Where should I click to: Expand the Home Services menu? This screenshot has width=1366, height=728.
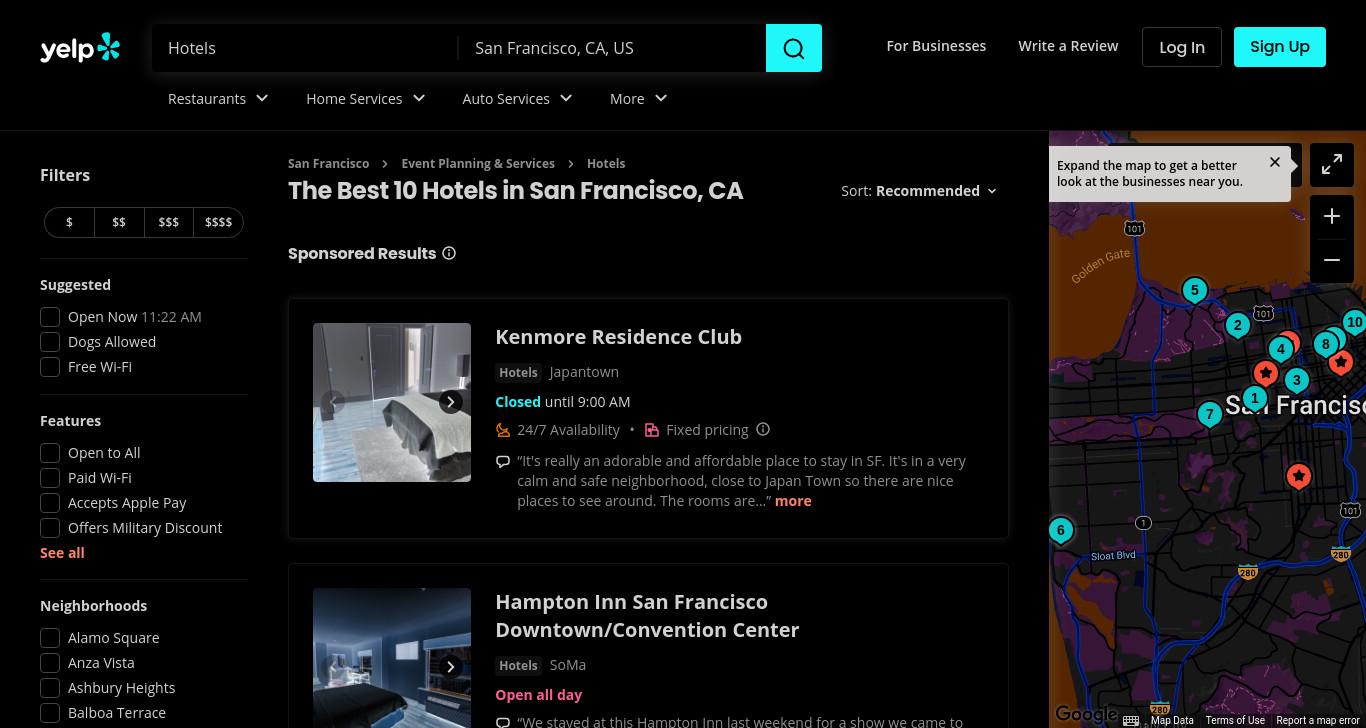click(366, 99)
